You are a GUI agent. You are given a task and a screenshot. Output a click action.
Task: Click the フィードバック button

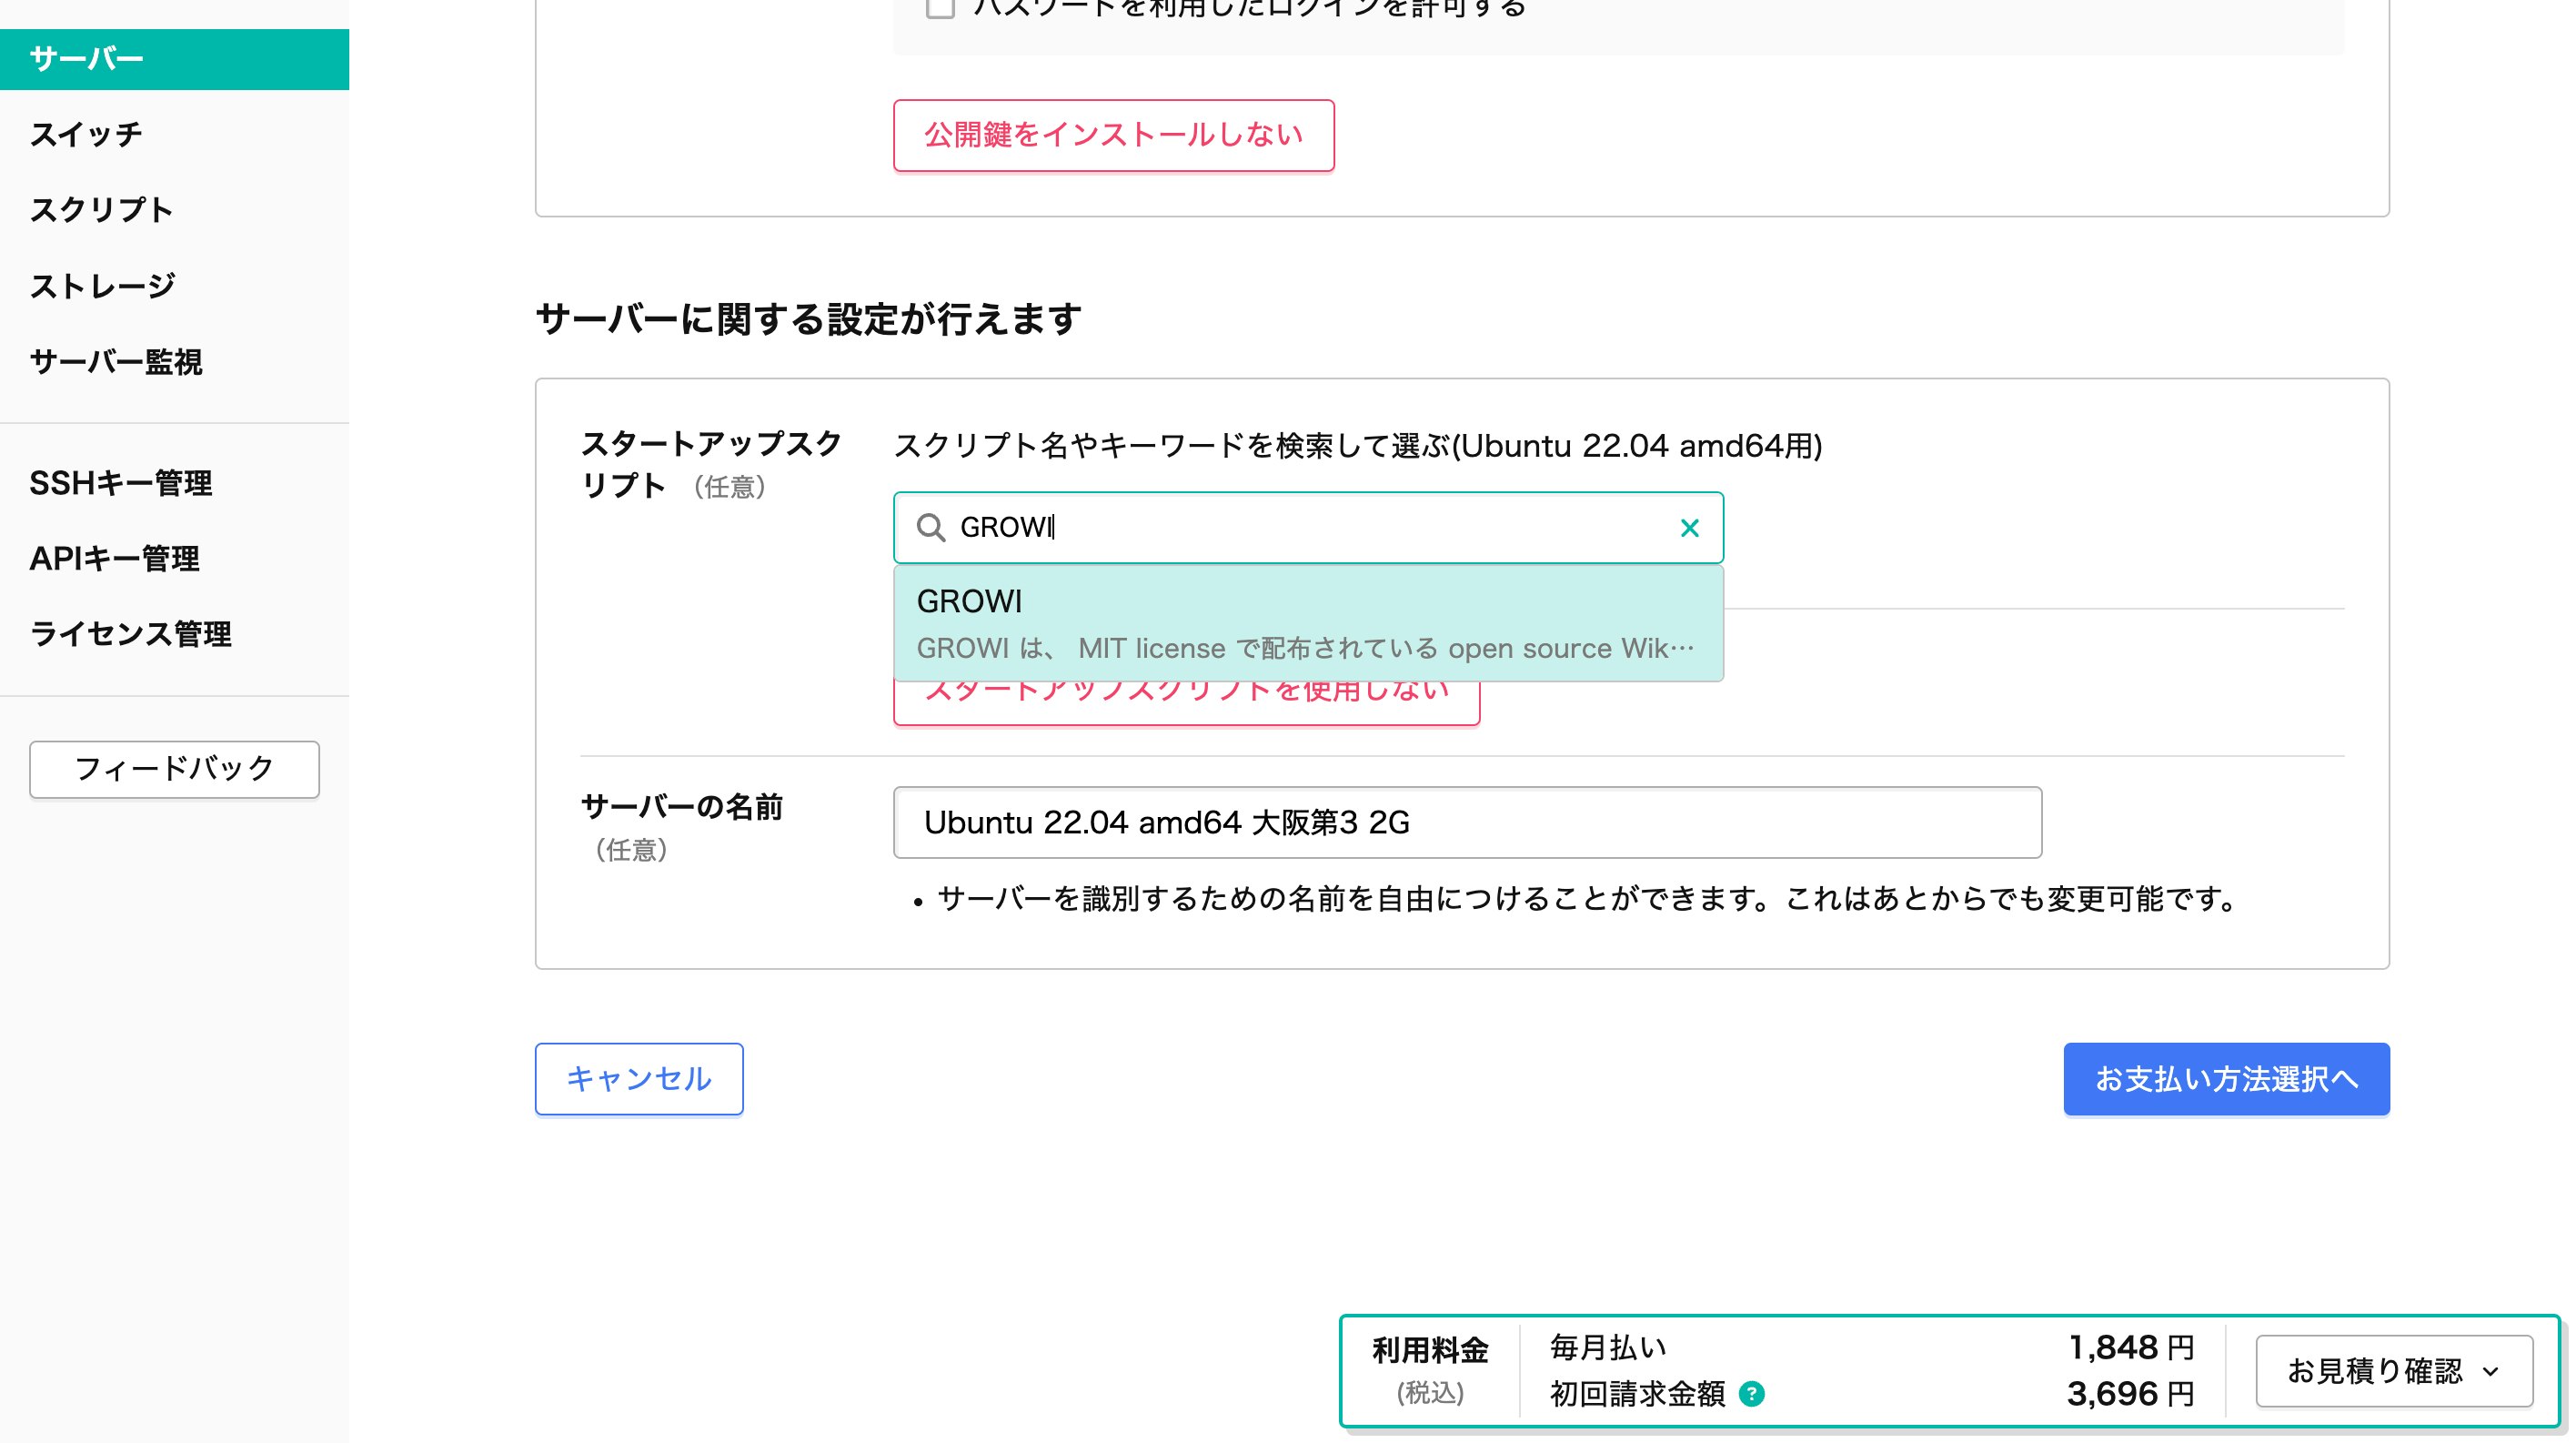pos(174,769)
